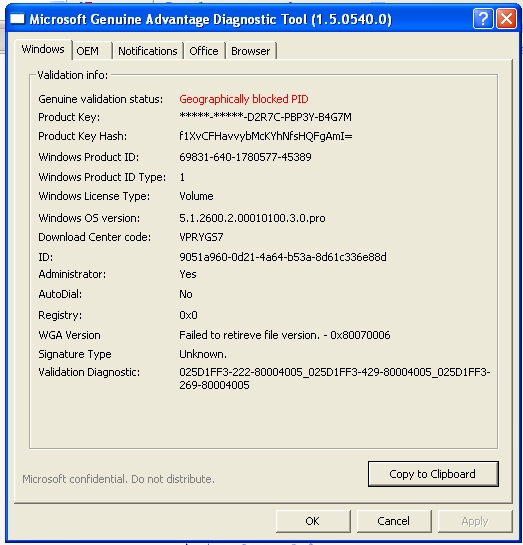Click the window title bar text
Screen dimensions: 523x545
(211, 19)
